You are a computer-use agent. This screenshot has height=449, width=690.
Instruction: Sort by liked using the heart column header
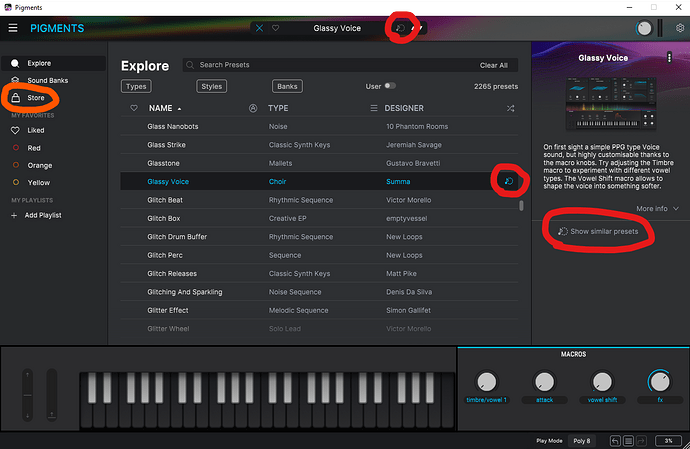134,108
